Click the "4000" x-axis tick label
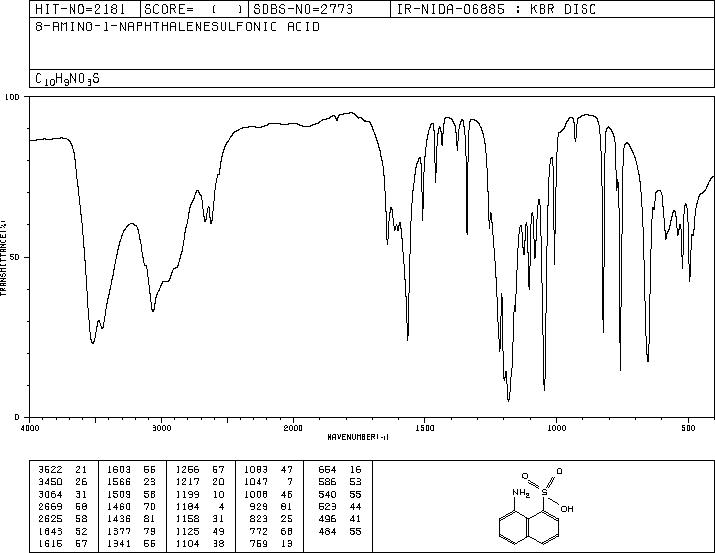The width and height of the screenshot is (715, 553). click(30, 428)
